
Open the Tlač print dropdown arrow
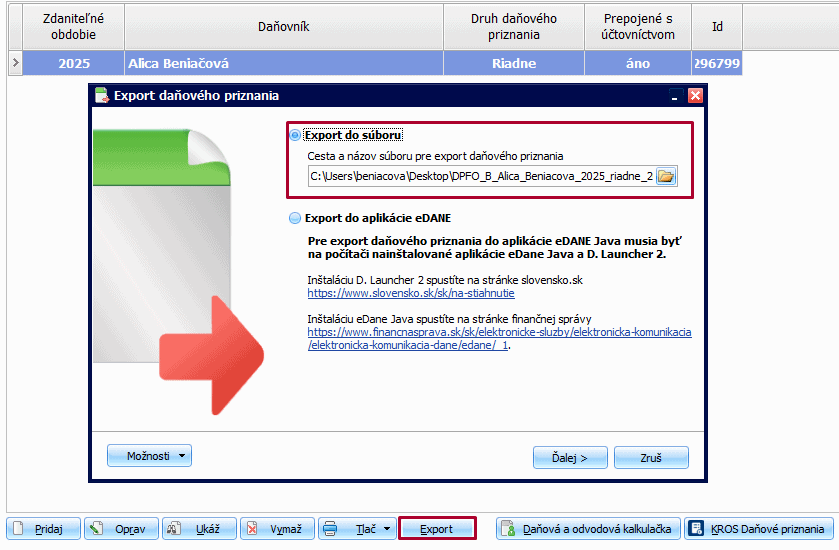tap(387, 529)
